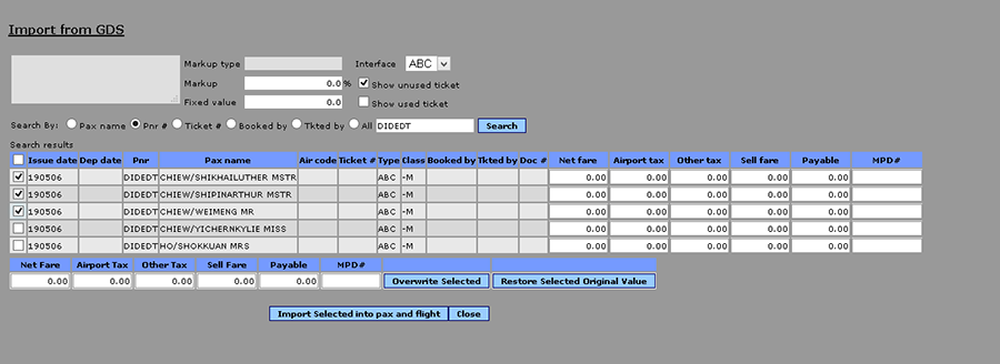Click the large text area at top left
This screenshot has width=1000, height=364.
click(96, 80)
